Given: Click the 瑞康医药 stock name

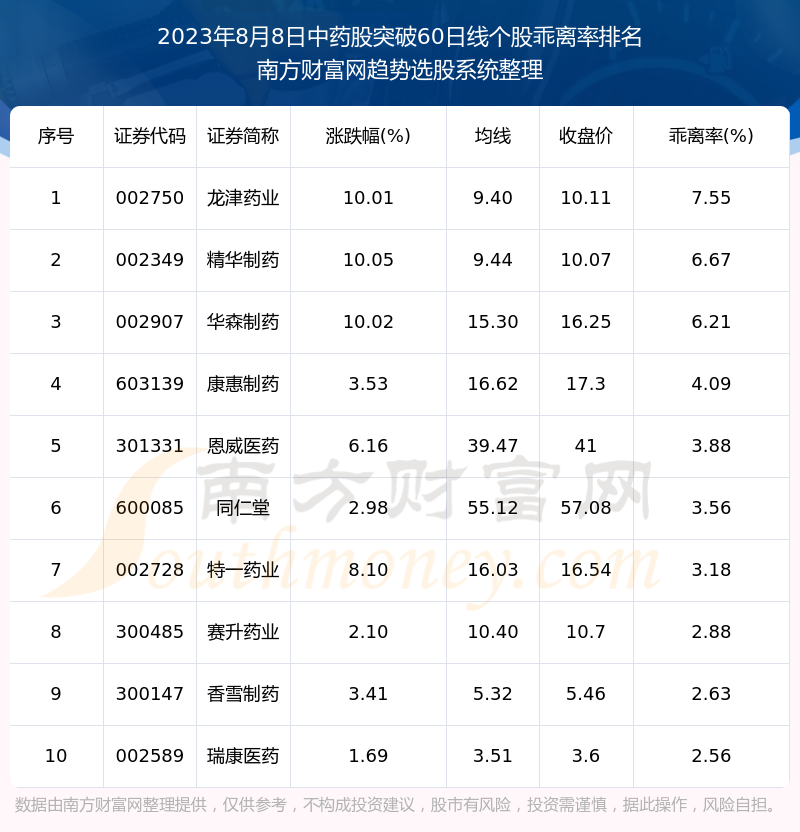Looking at the screenshot, I should pos(243,756).
